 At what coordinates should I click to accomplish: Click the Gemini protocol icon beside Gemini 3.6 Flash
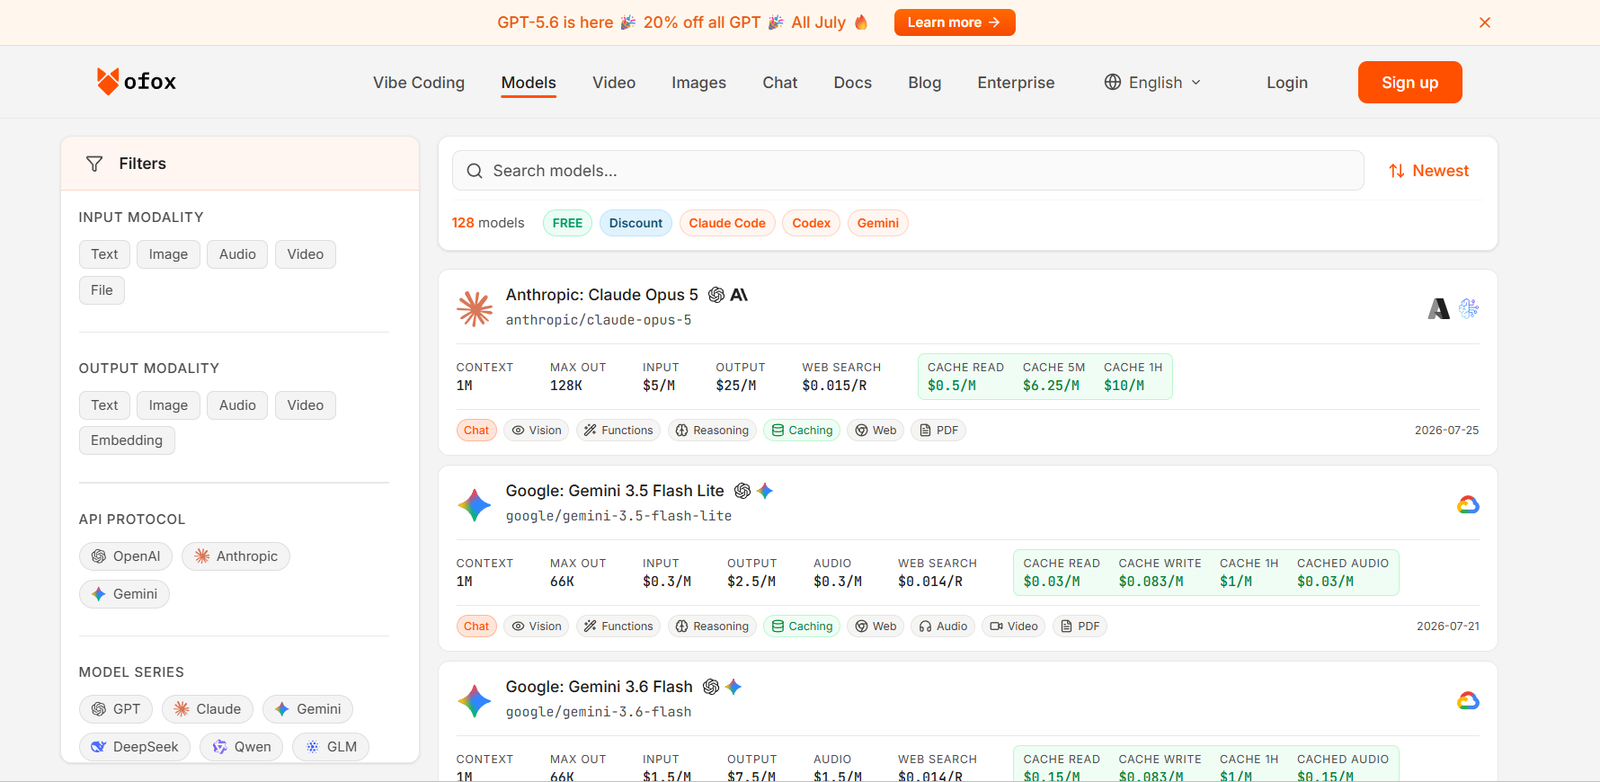click(x=734, y=687)
